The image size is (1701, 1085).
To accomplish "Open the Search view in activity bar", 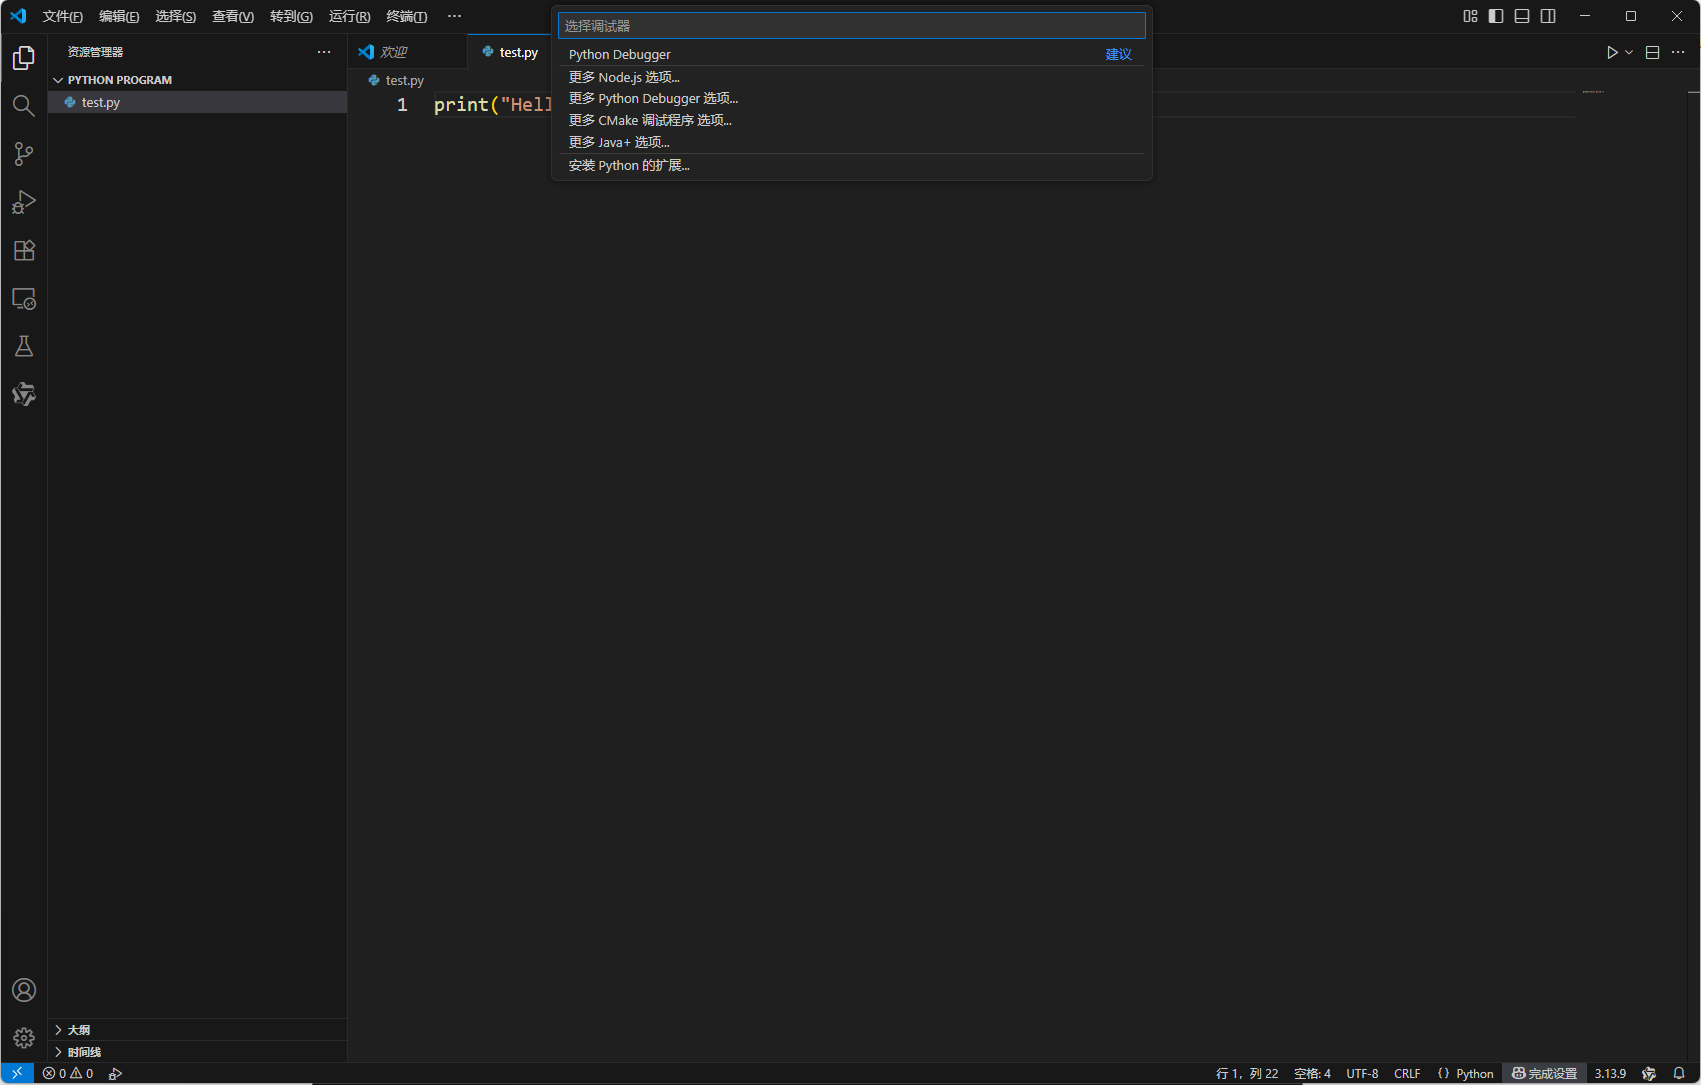I will point(23,106).
